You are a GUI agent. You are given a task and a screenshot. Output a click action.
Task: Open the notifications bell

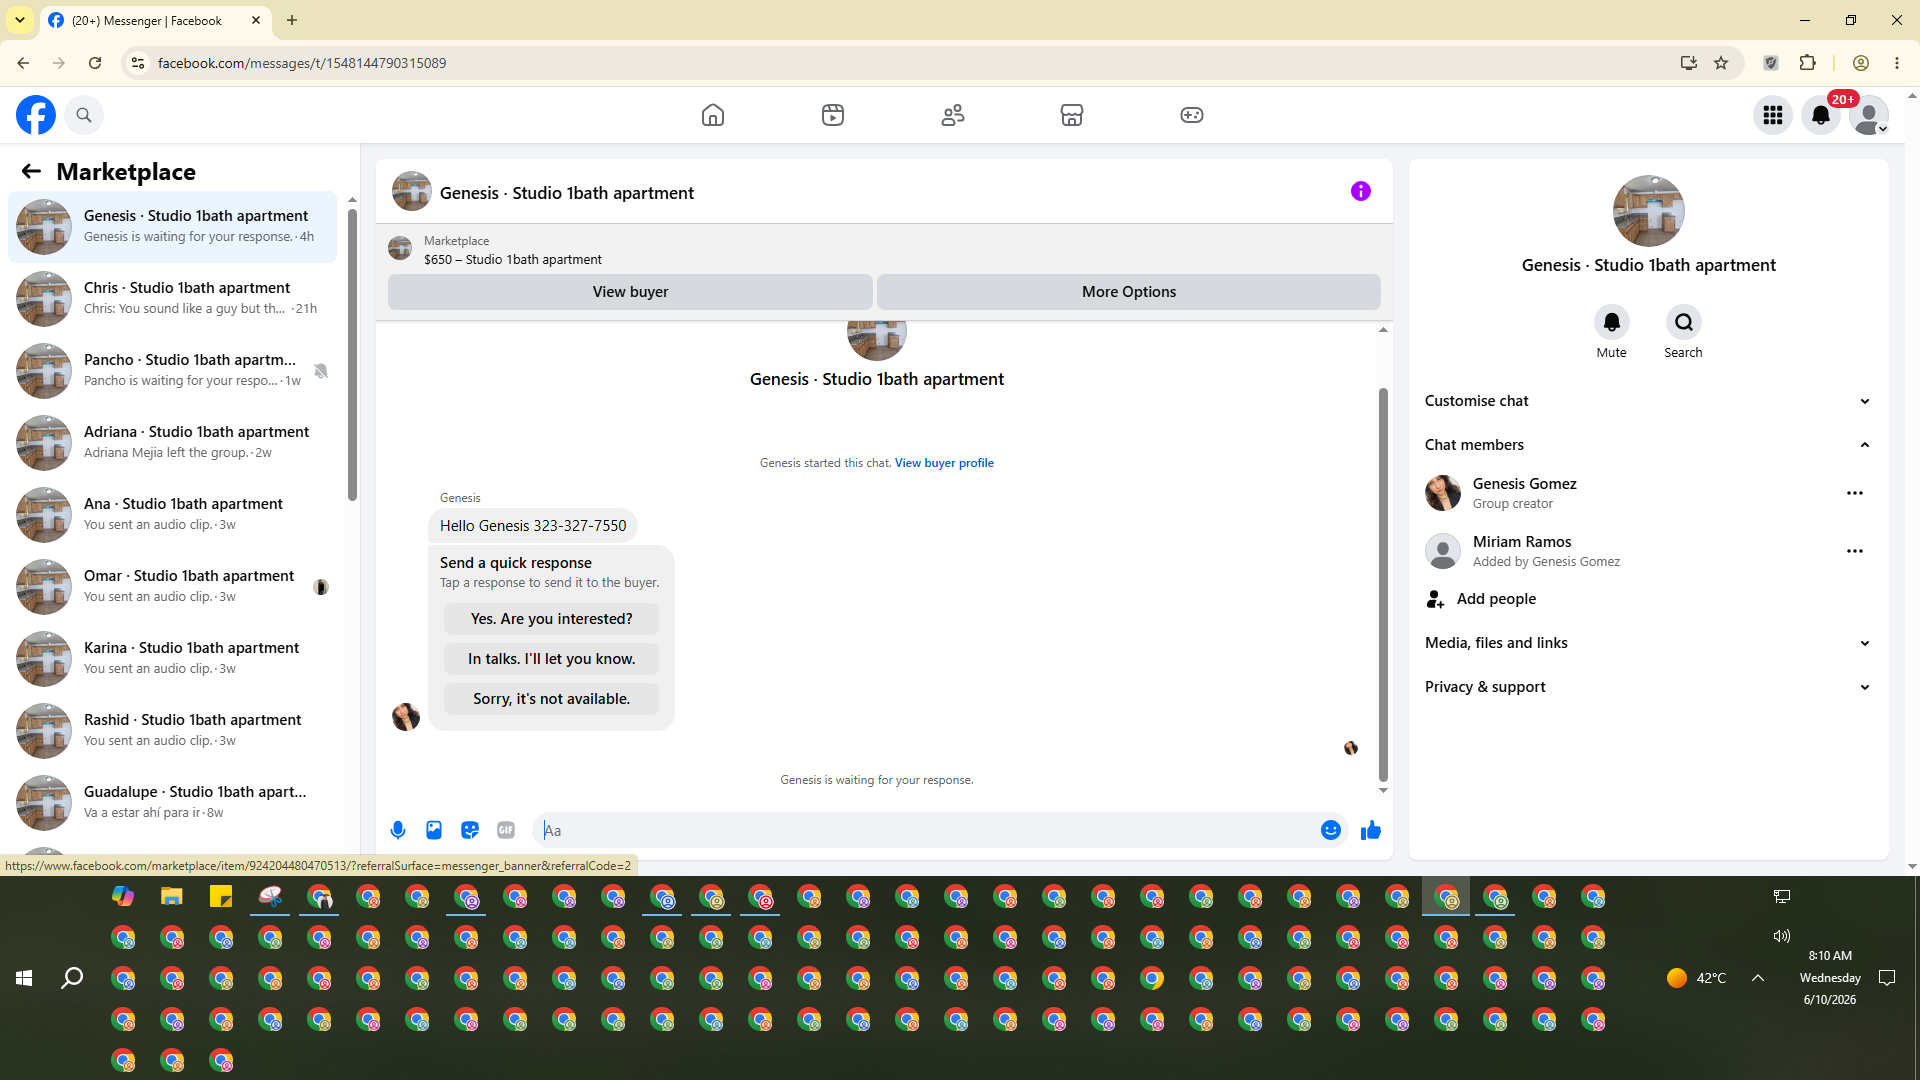pos(1821,115)
